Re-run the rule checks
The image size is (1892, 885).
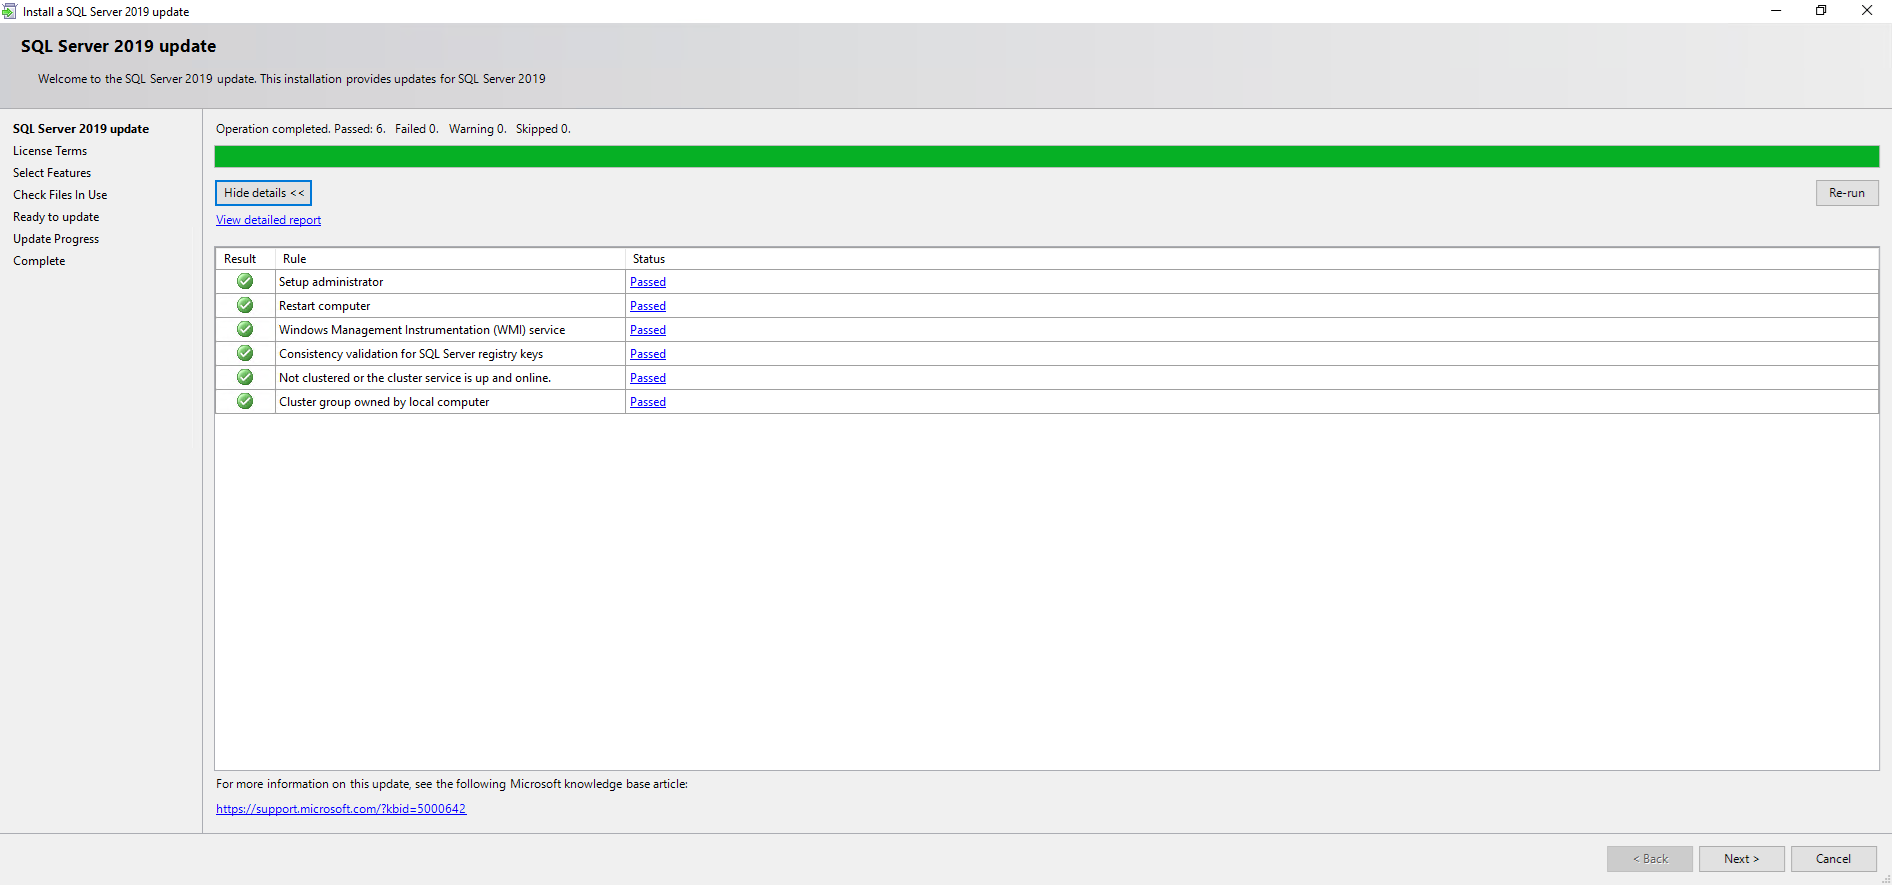tap(1847, 193)
